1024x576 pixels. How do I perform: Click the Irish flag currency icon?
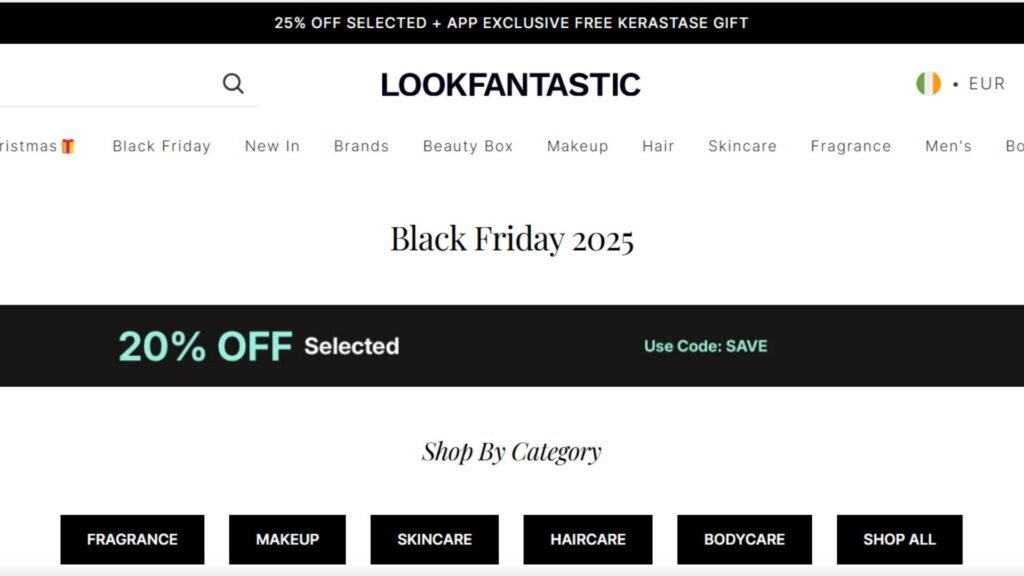pos(928,84)
